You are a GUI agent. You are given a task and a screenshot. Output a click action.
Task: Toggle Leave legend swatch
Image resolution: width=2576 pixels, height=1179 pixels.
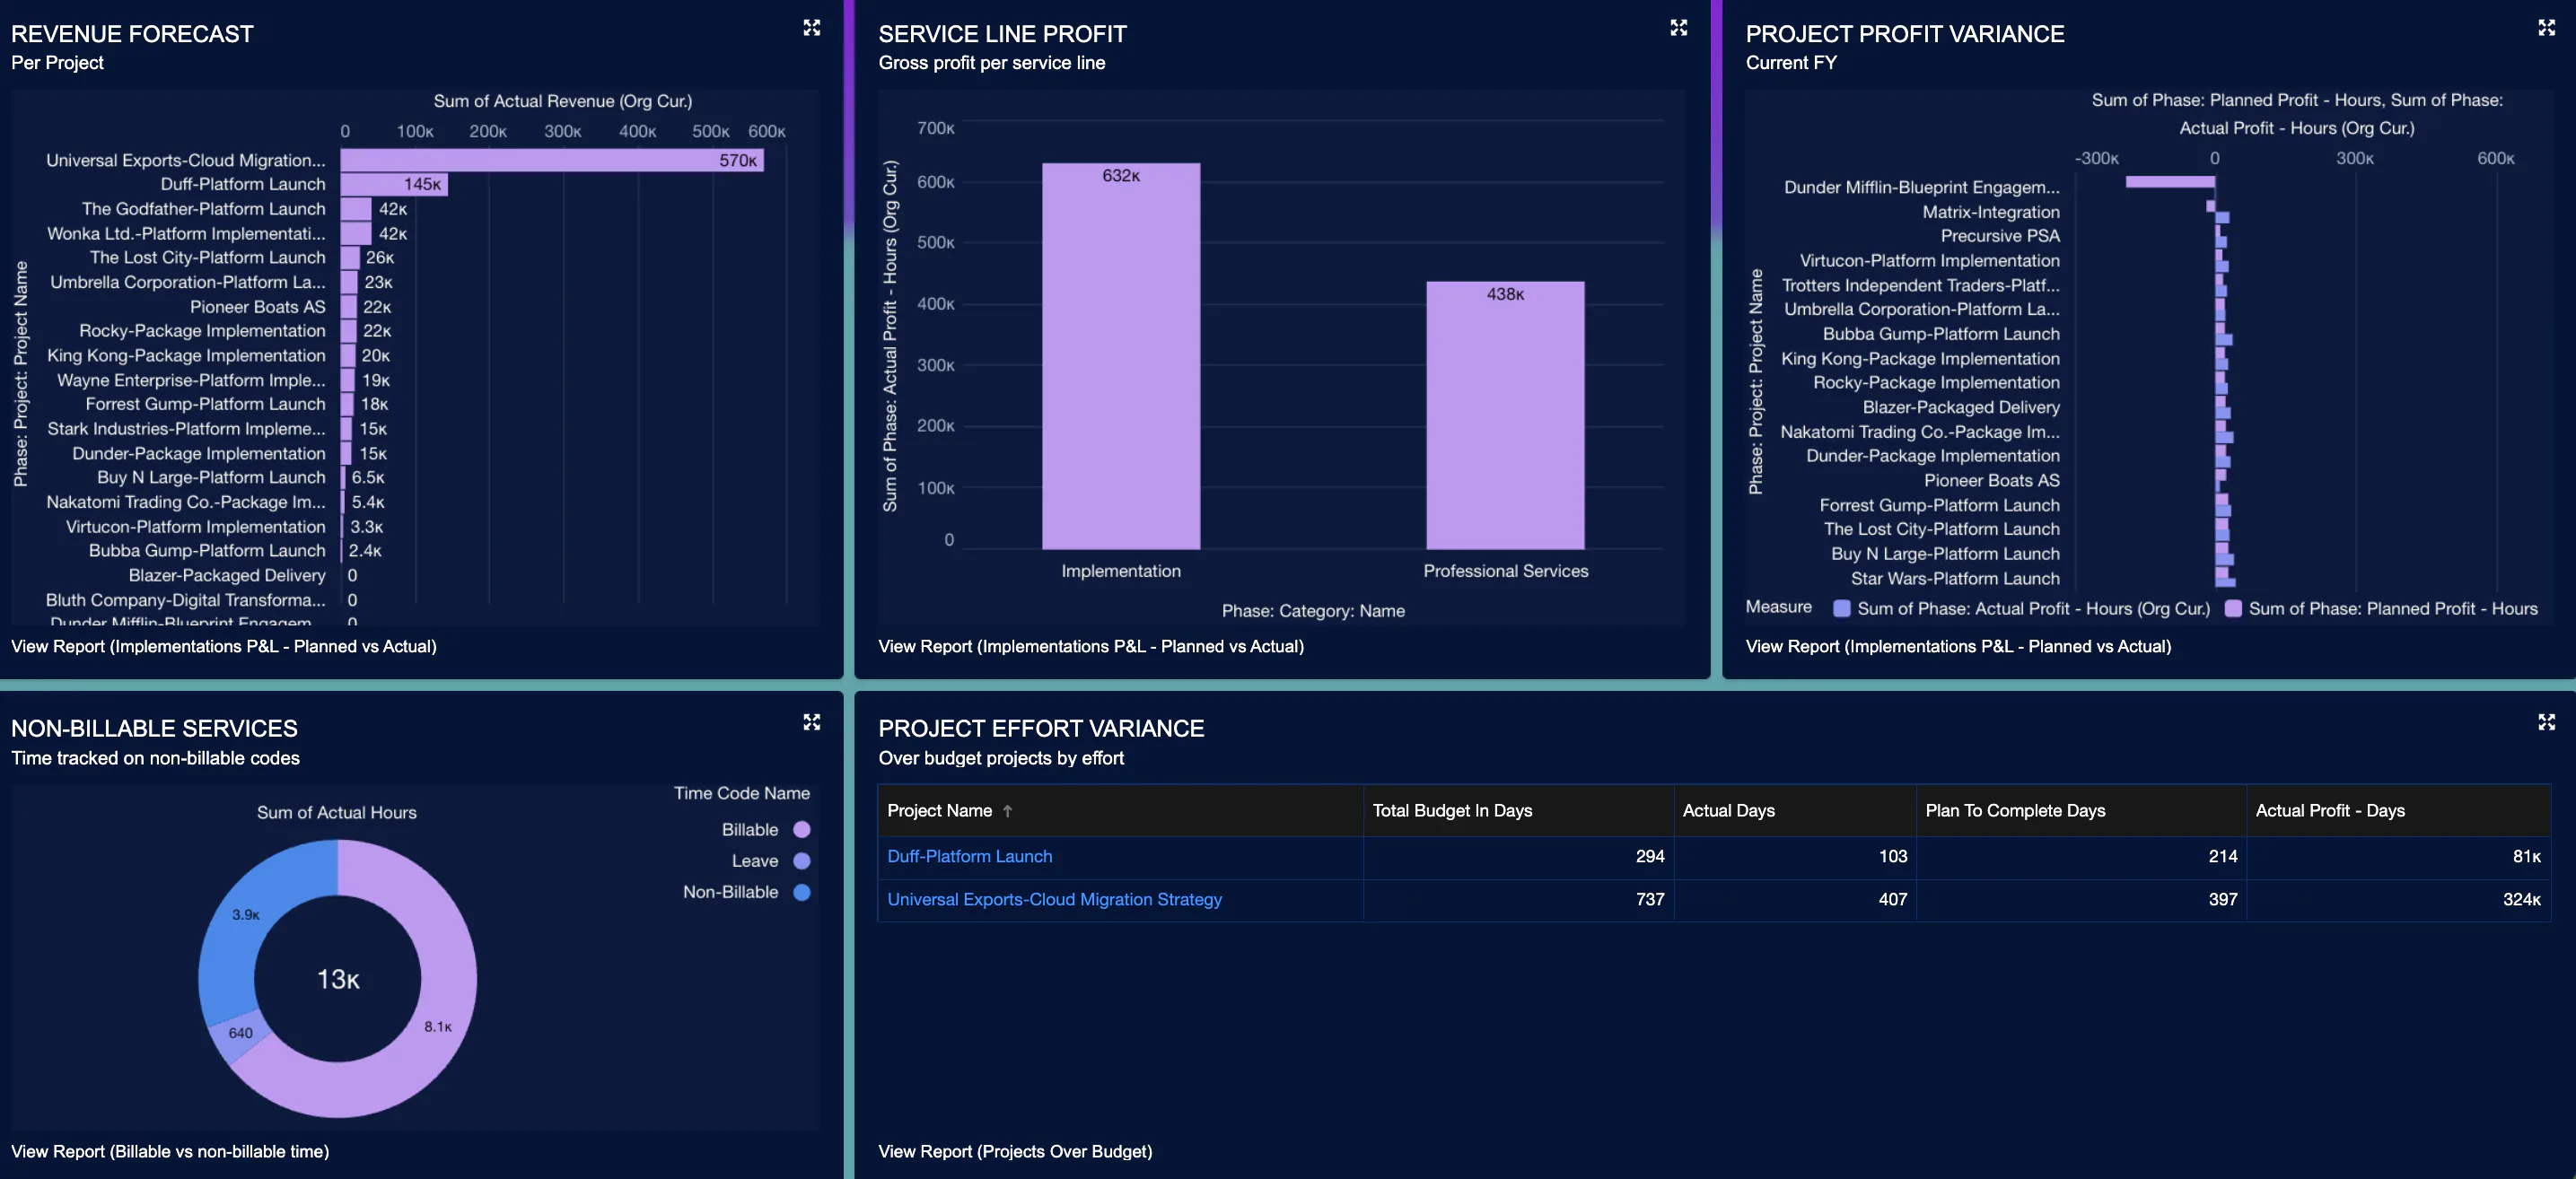[x=801, y=861]
